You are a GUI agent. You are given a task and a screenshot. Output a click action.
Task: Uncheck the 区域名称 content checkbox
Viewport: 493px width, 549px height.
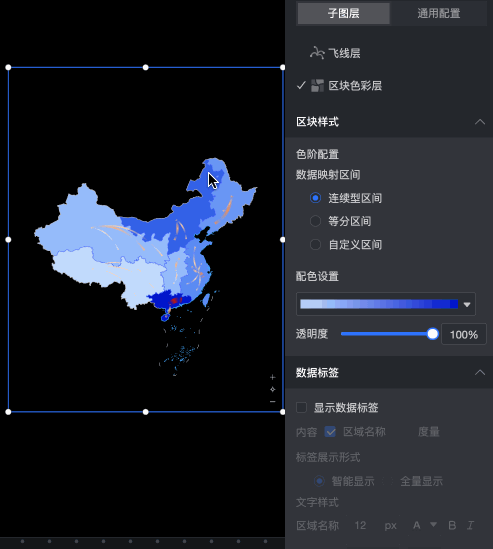[x=330, y=432]
